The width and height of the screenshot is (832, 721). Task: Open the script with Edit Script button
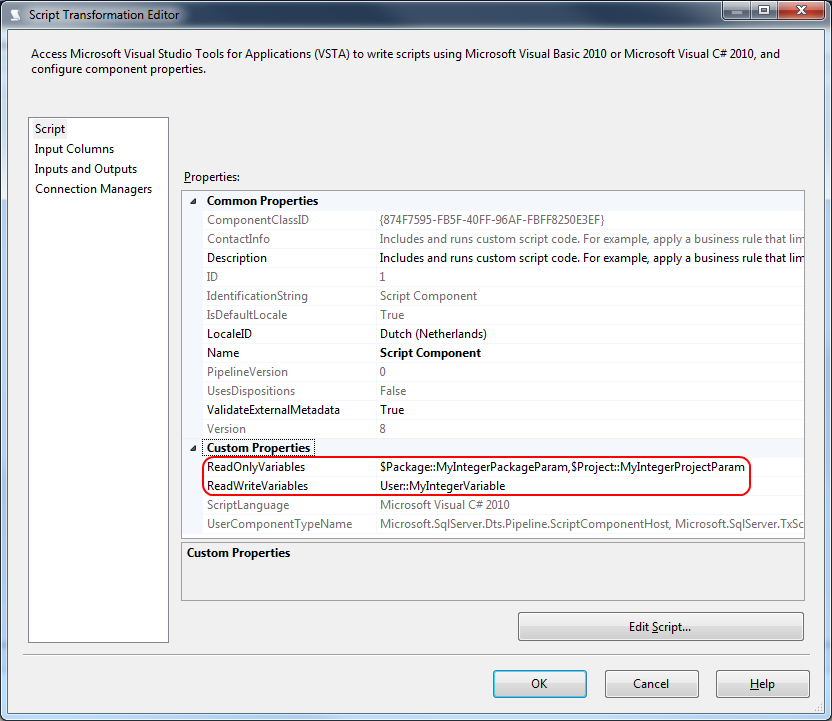[x=661, y=627]
